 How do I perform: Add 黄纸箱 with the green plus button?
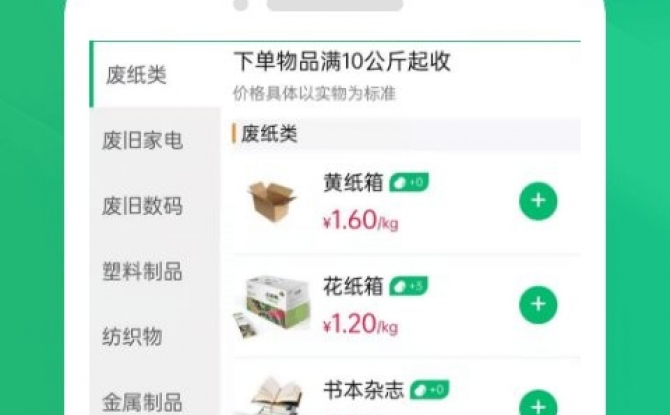click(x=538, y=201)
